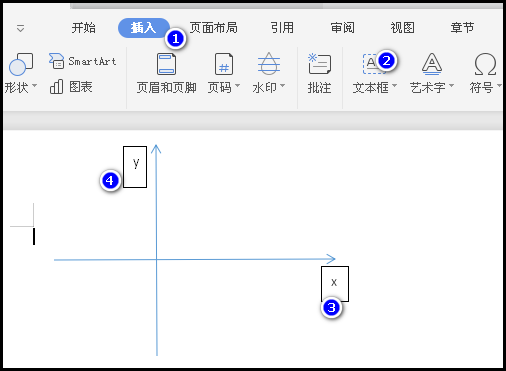
Task: Expand the 形状 dropdown arrow
Action: pos(34,86)
